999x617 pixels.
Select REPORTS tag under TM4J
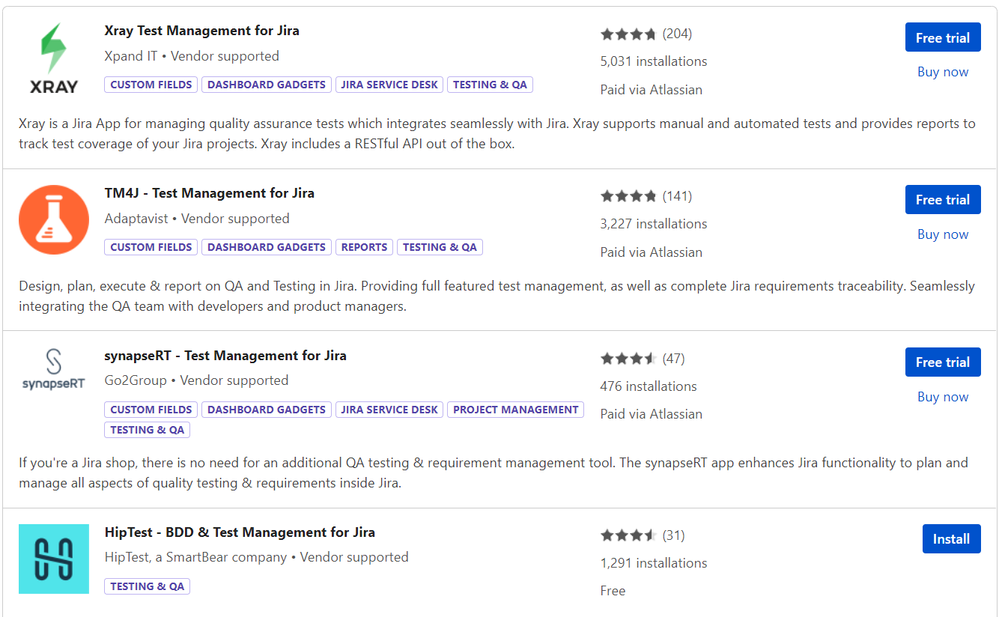364,247
